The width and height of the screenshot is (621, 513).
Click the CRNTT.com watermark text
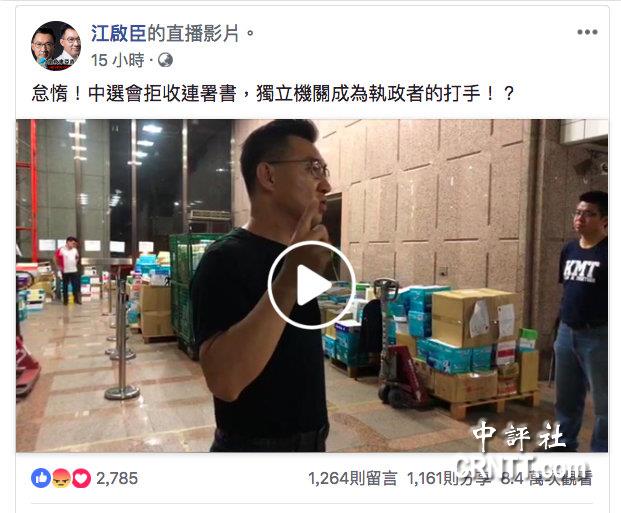click(521, 466)
